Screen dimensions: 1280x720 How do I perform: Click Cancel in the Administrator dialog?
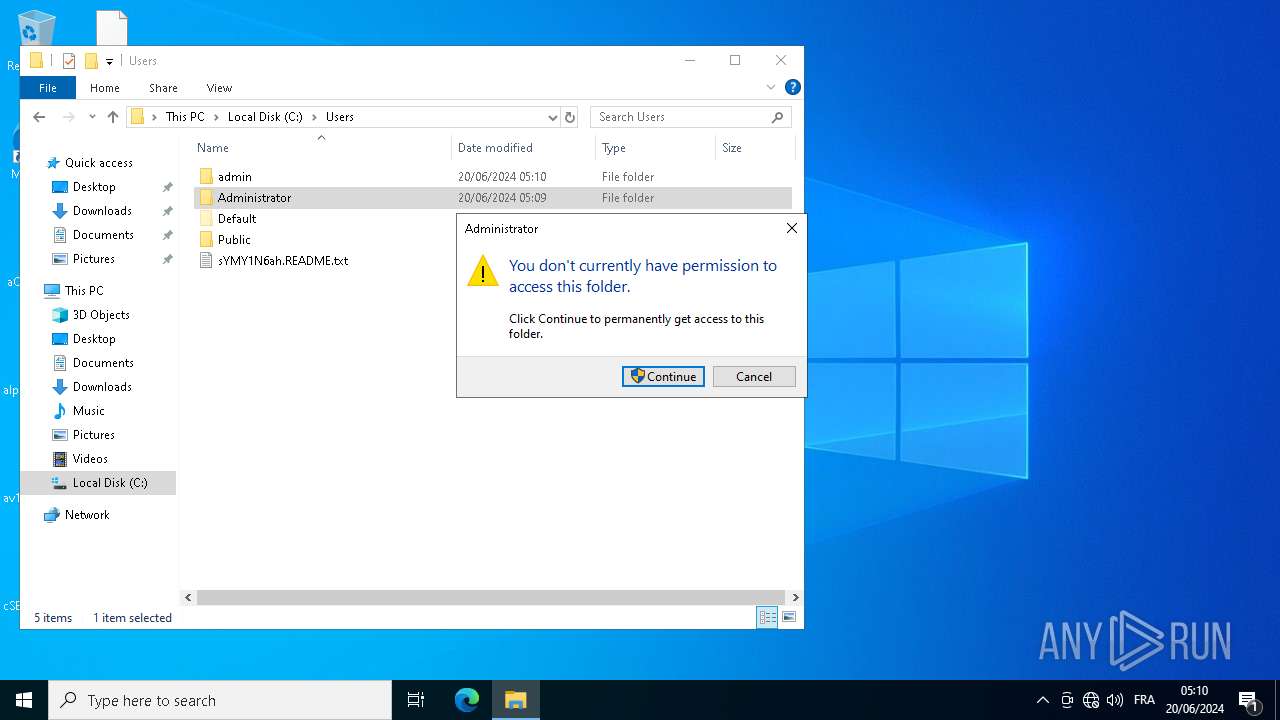click(x=754, y=377)
